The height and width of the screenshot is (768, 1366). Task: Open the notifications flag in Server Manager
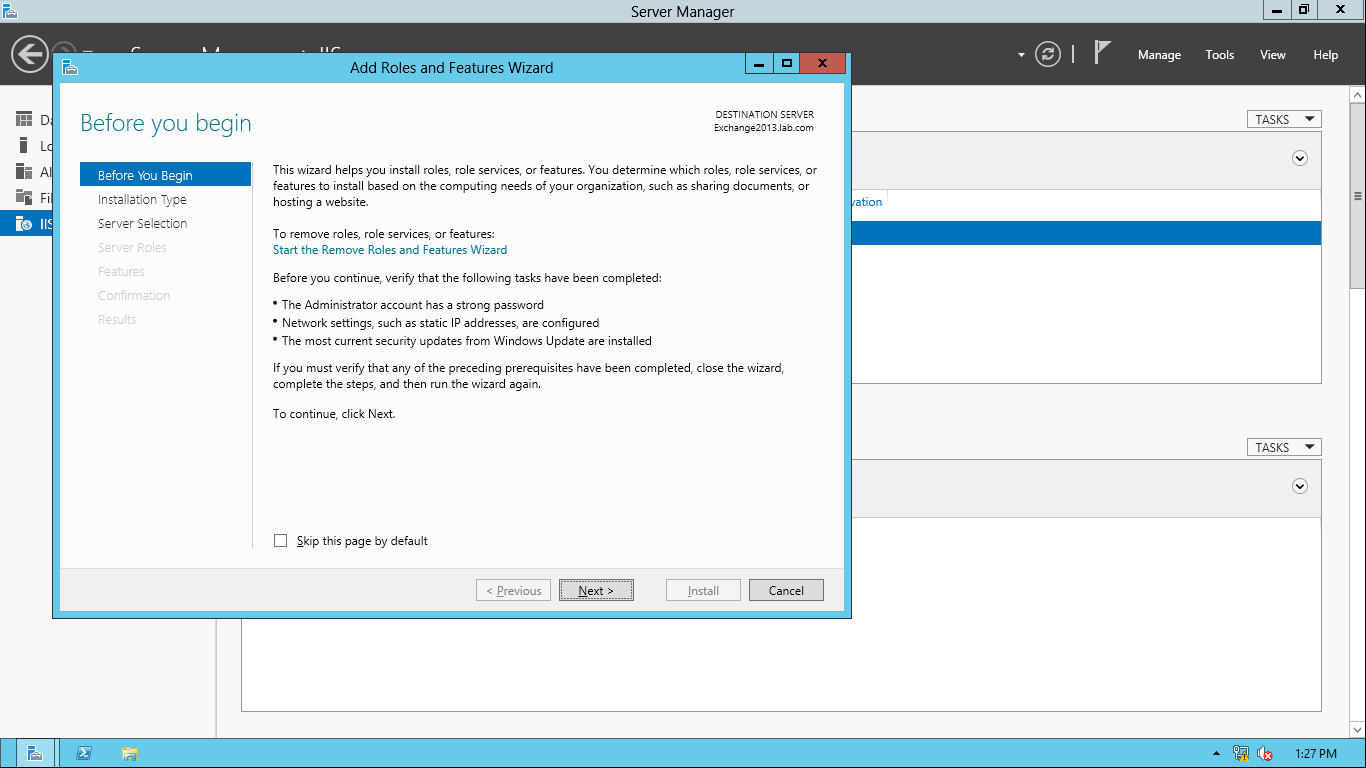(1102, 53)
